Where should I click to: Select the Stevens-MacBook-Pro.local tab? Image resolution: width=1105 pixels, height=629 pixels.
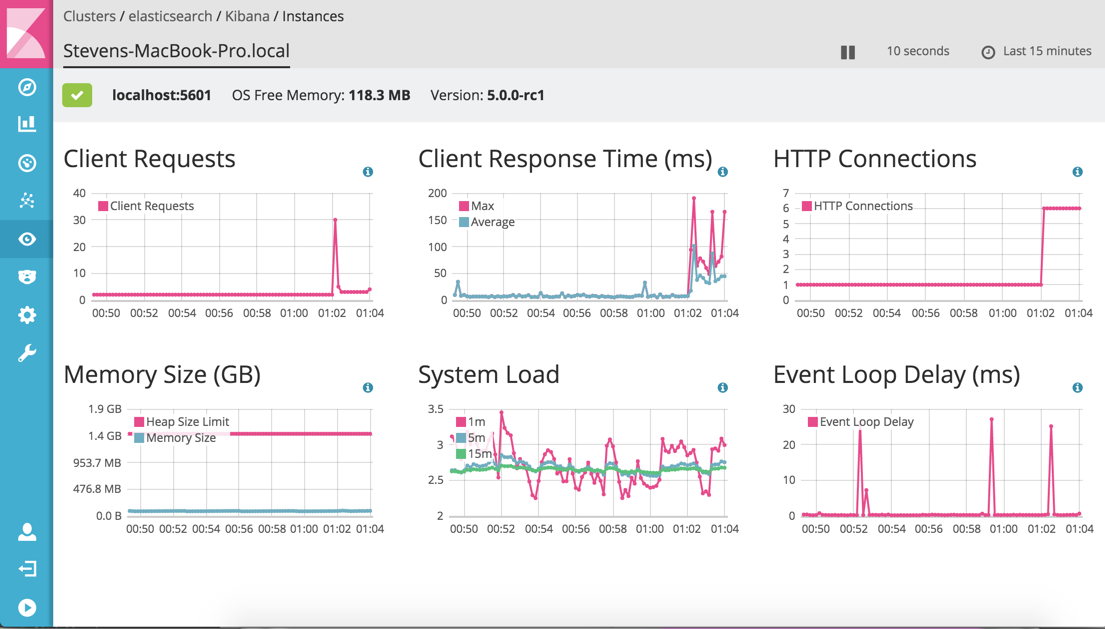(x=176, y=51)
